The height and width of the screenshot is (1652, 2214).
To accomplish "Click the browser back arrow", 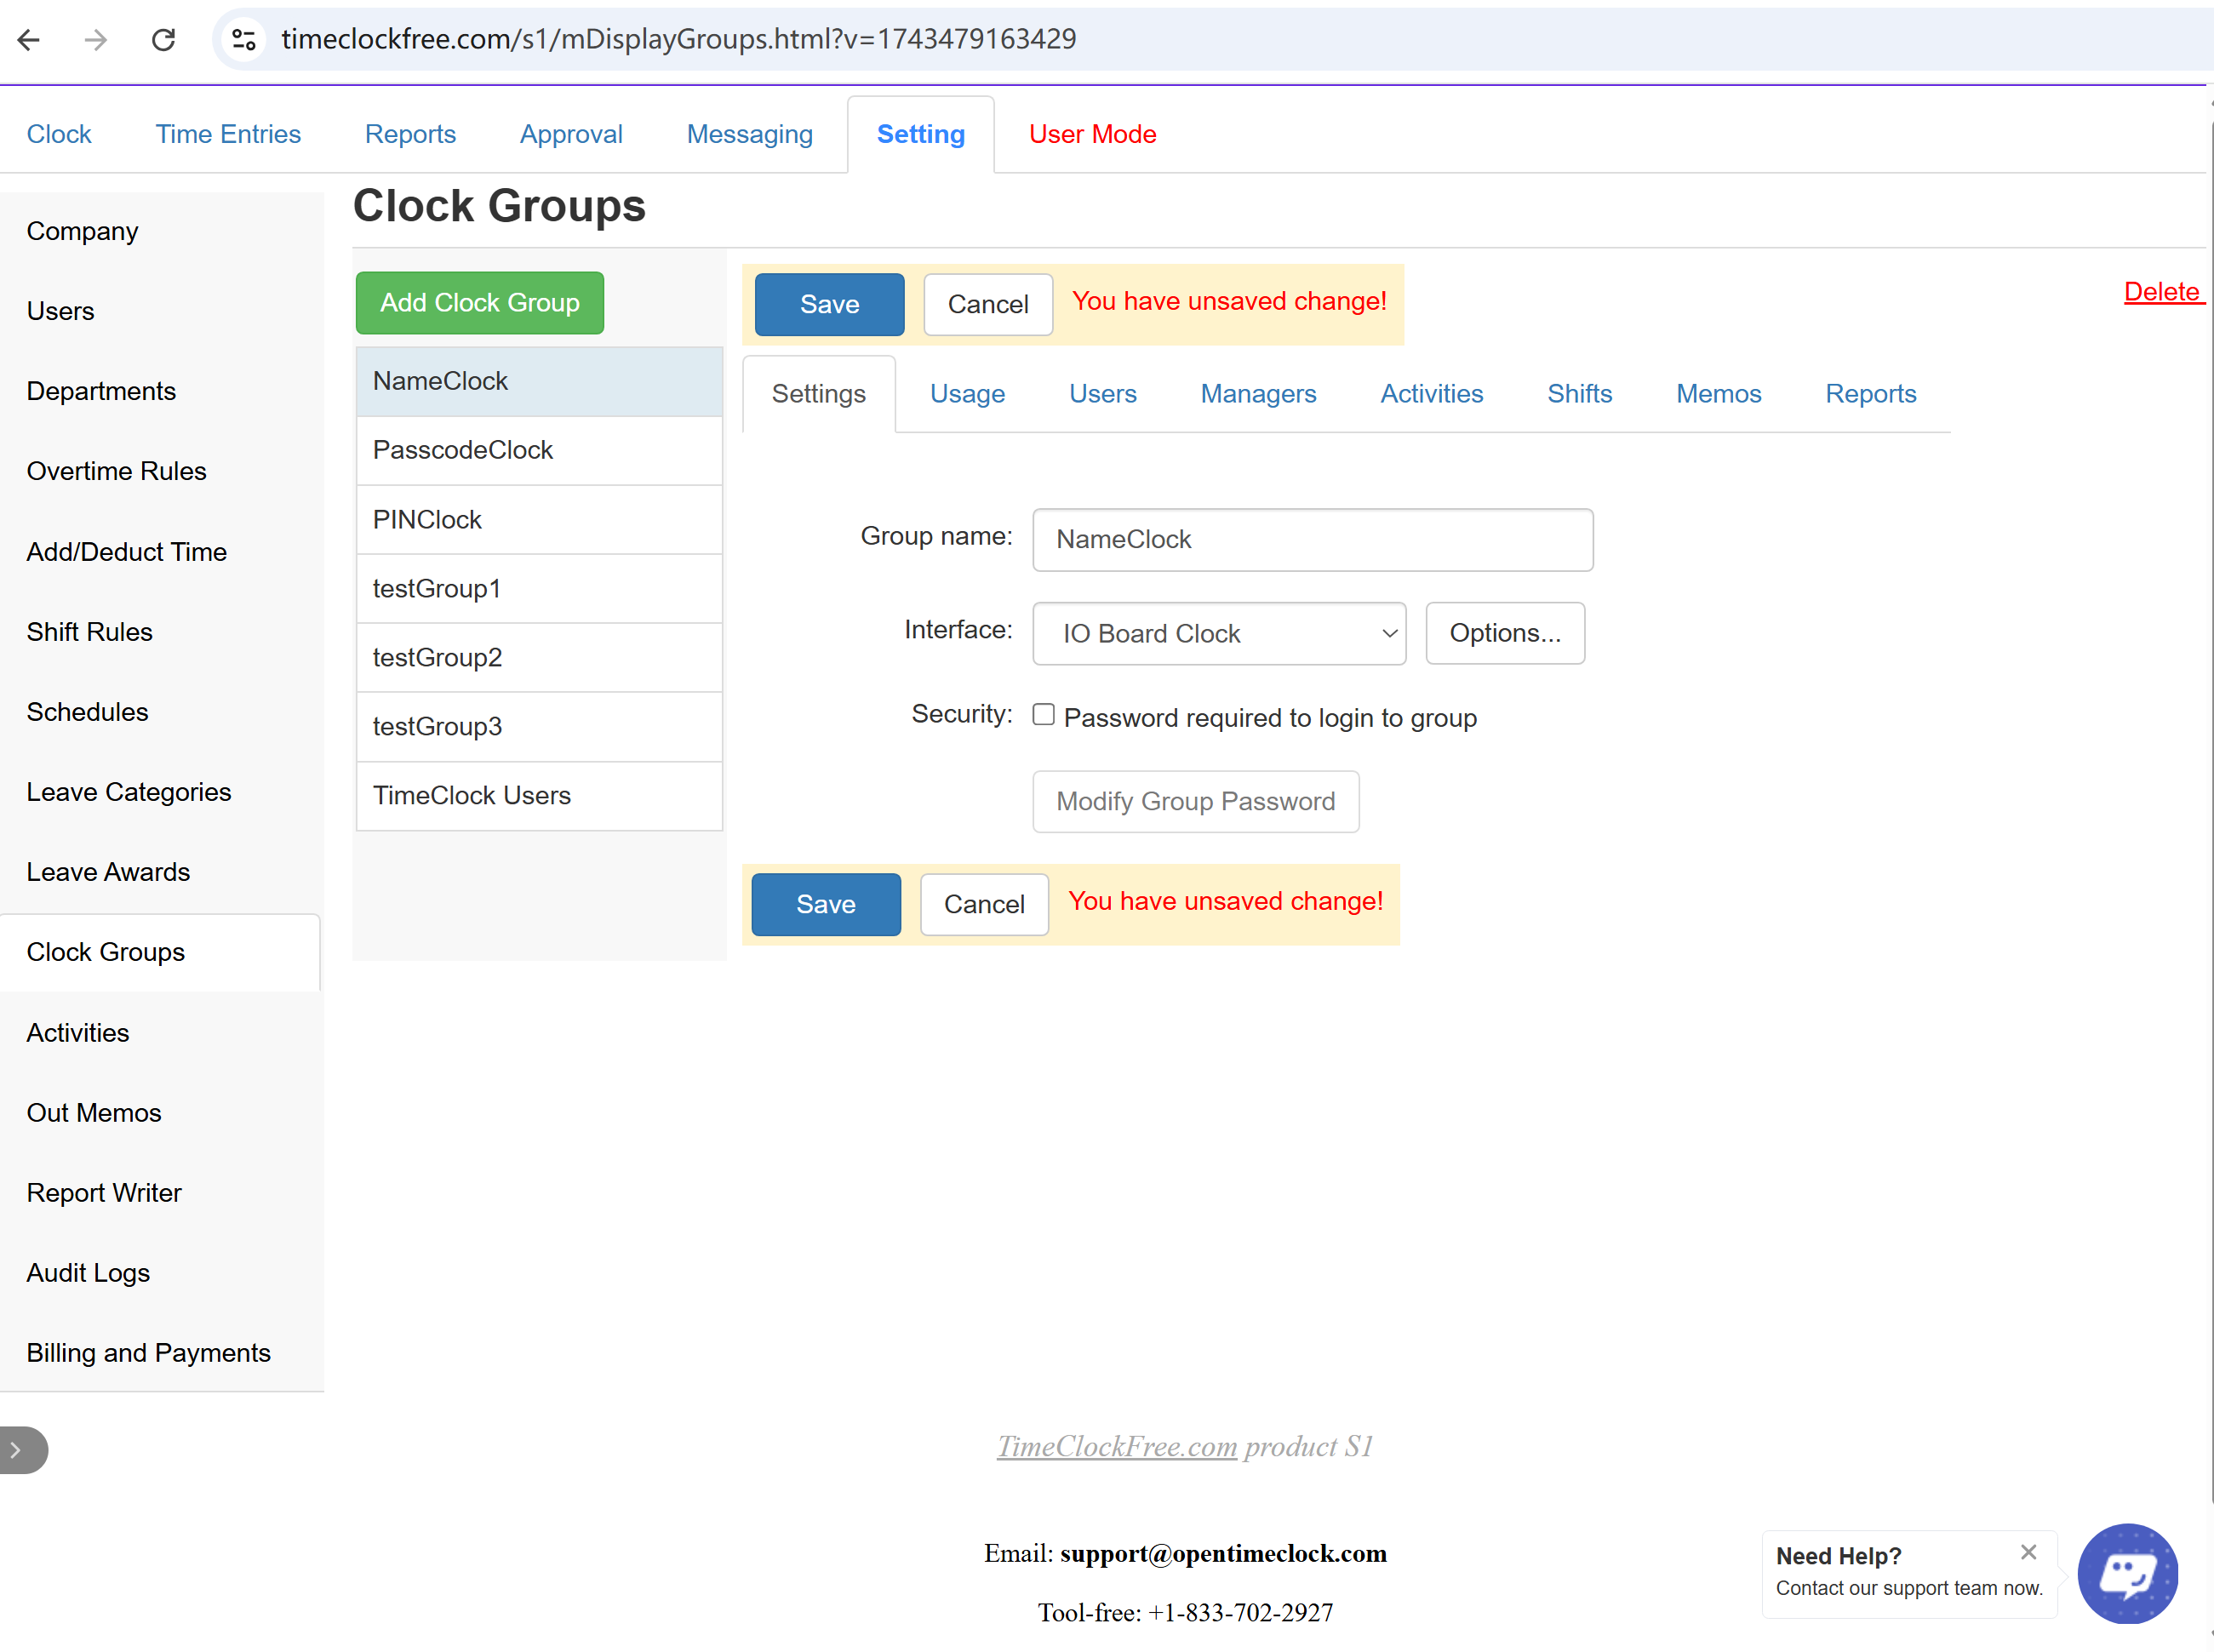I will [x=29, y=40].
